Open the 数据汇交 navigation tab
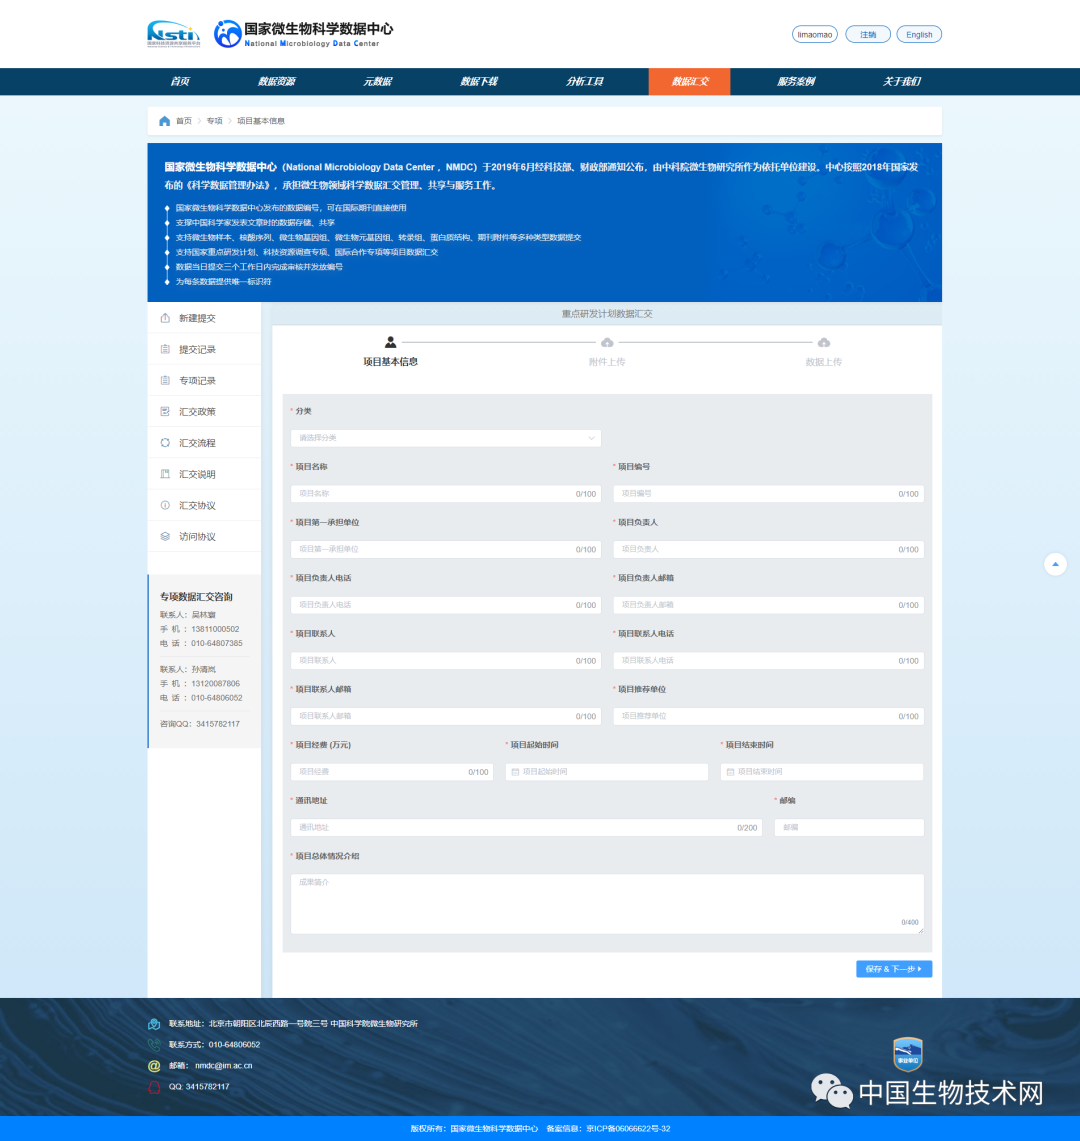The height and width of the screenshot is (1141, 1080). (x=689, y=82)
